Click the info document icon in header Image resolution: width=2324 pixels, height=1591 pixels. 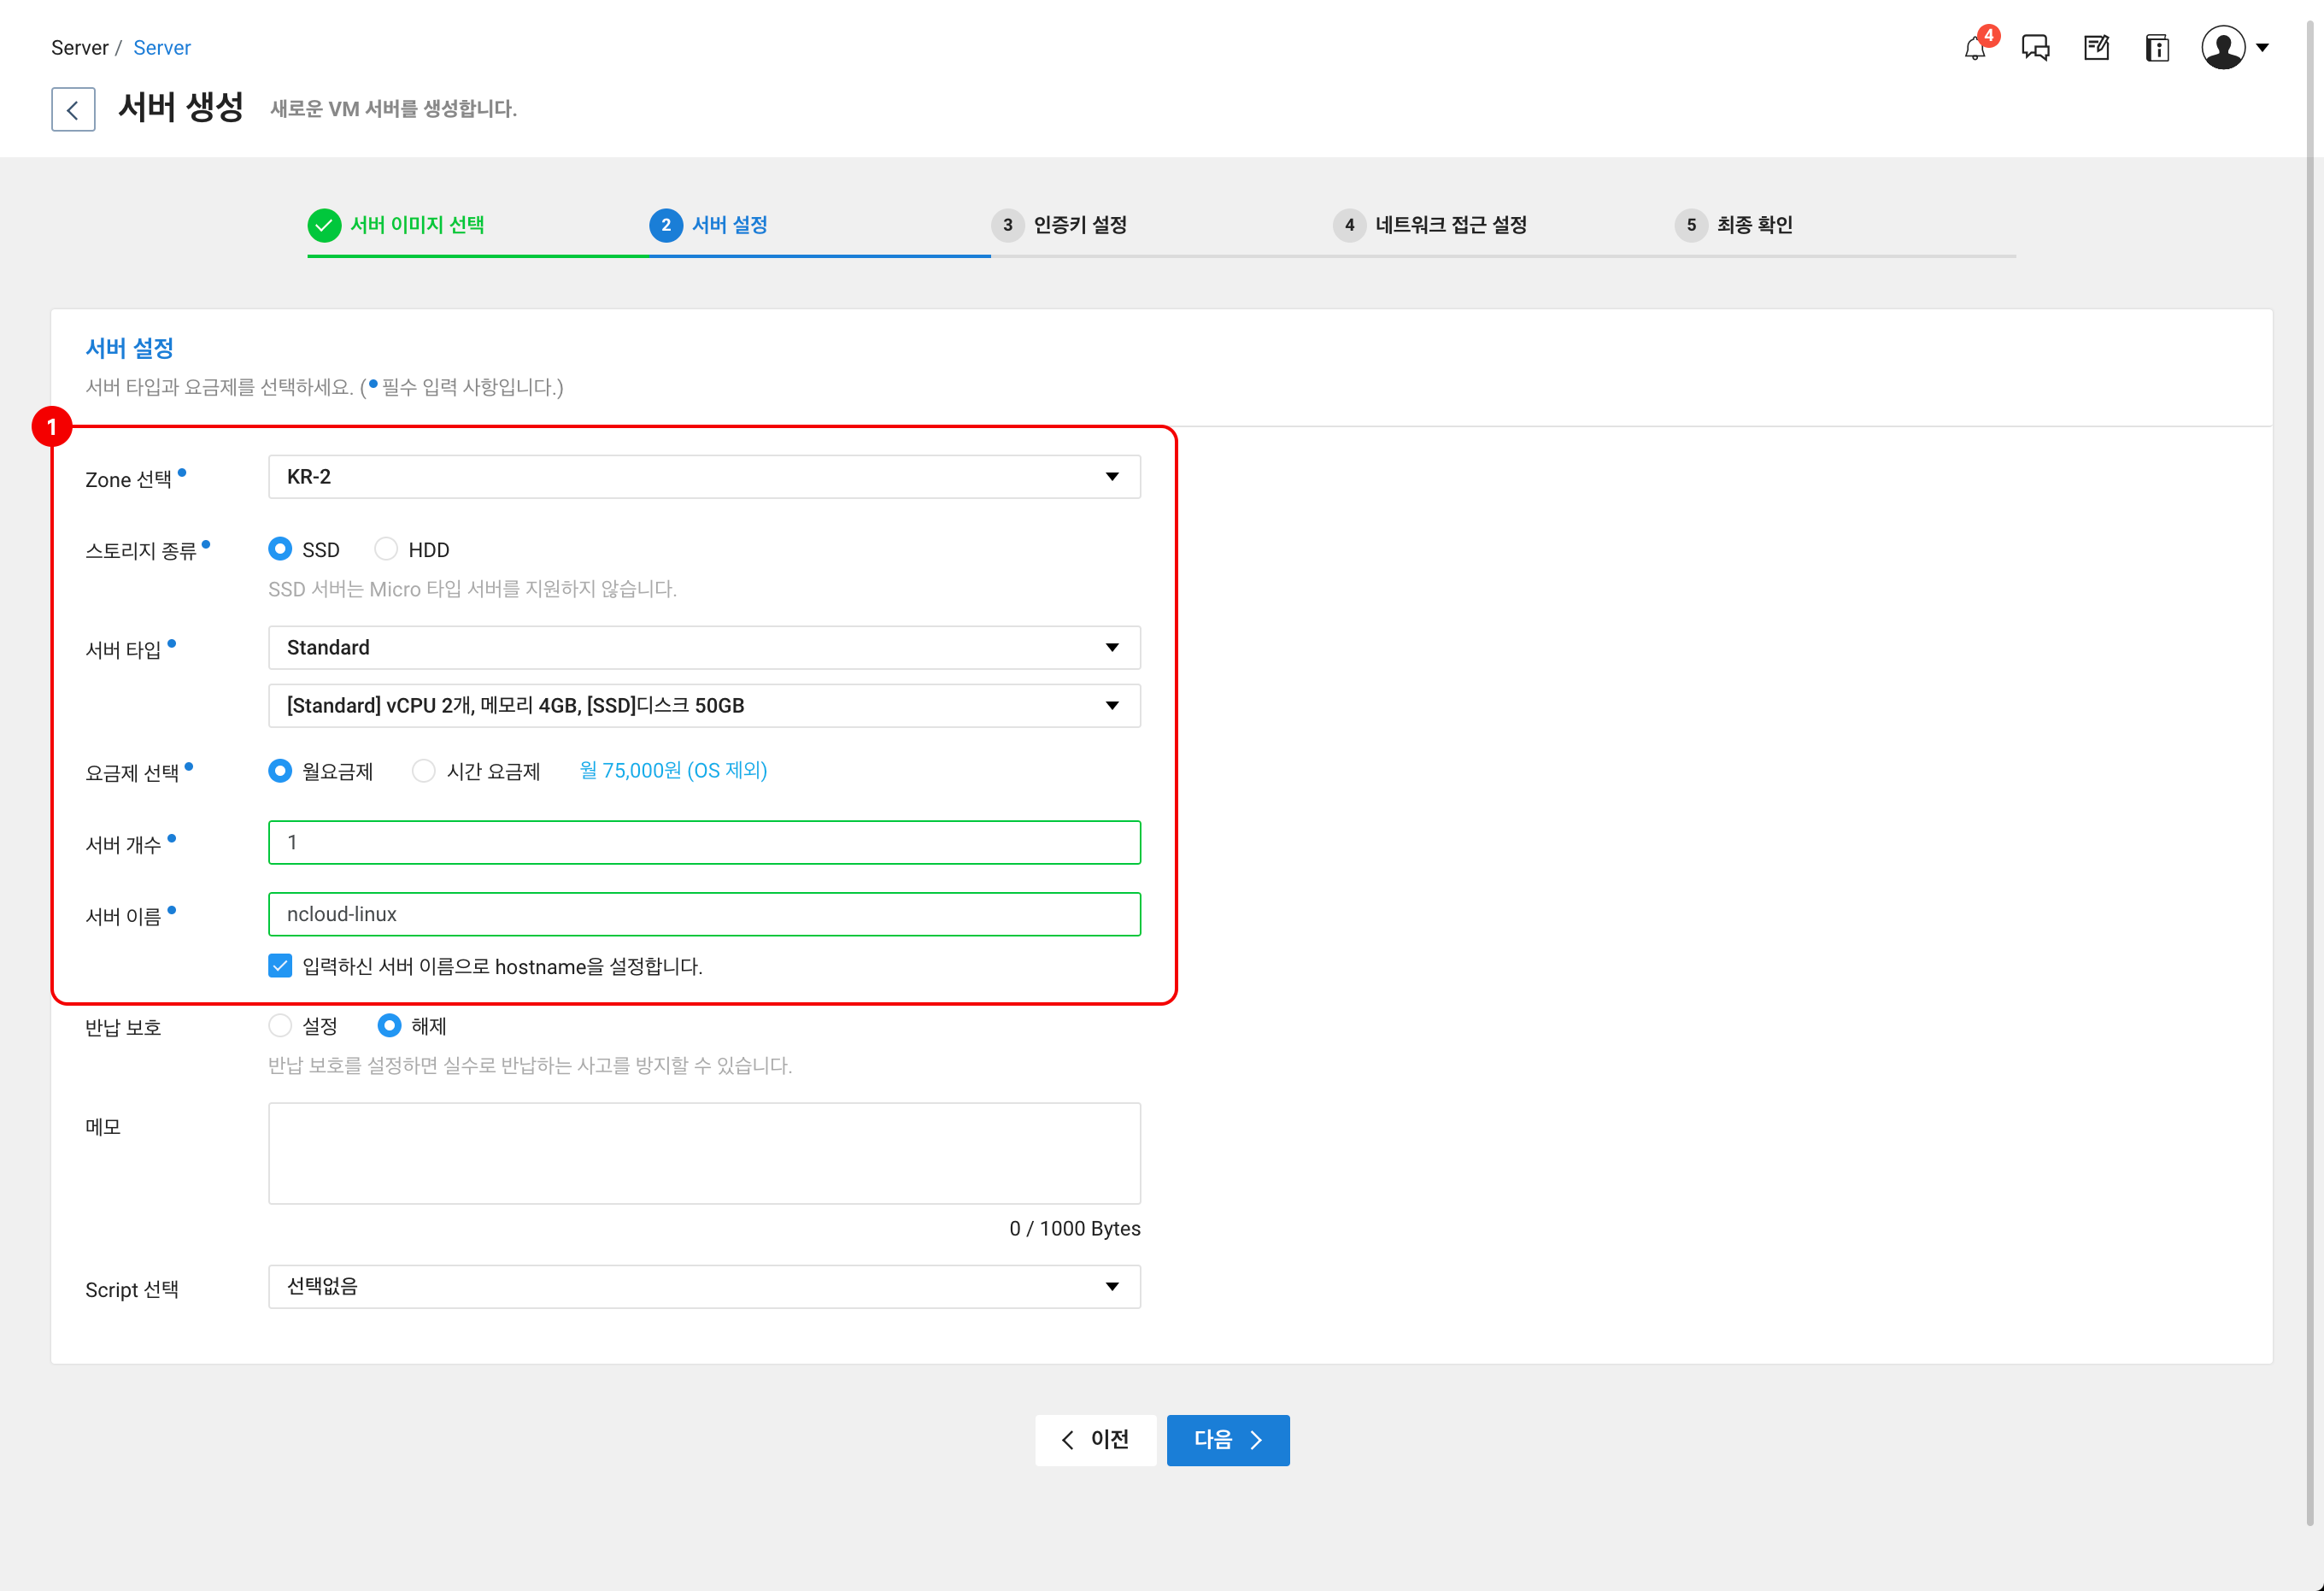[2157, 48]
